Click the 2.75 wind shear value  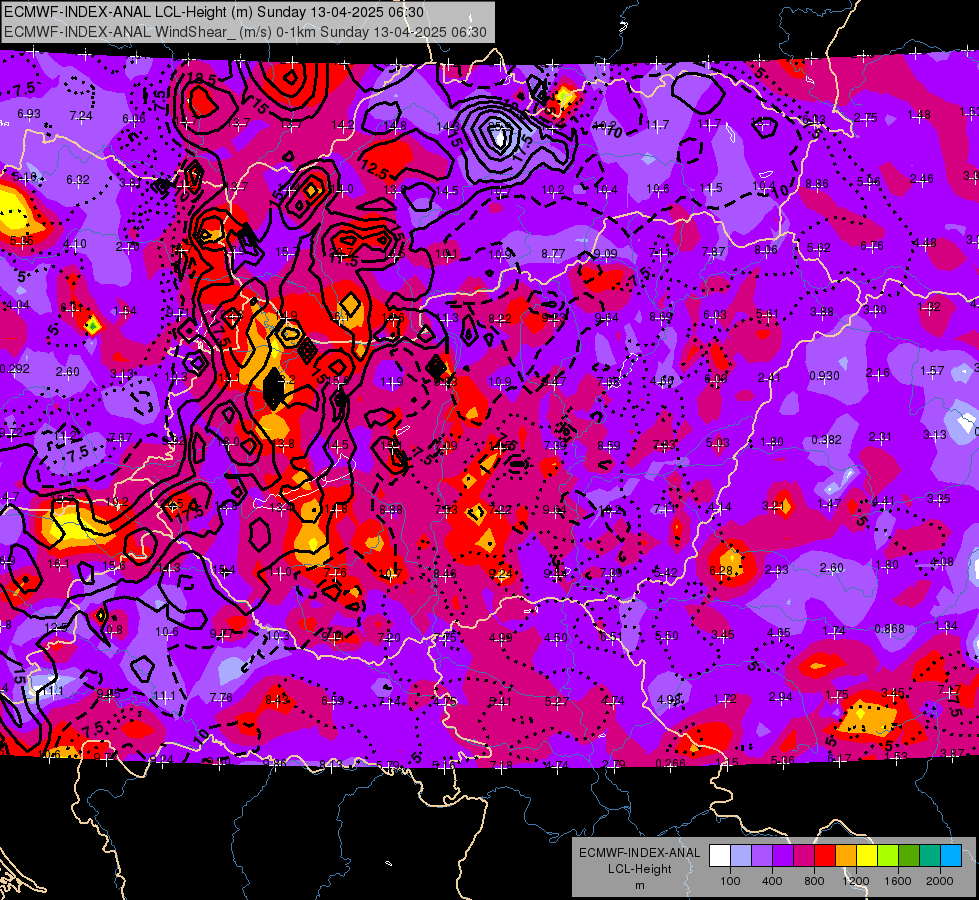coord(865,118)
